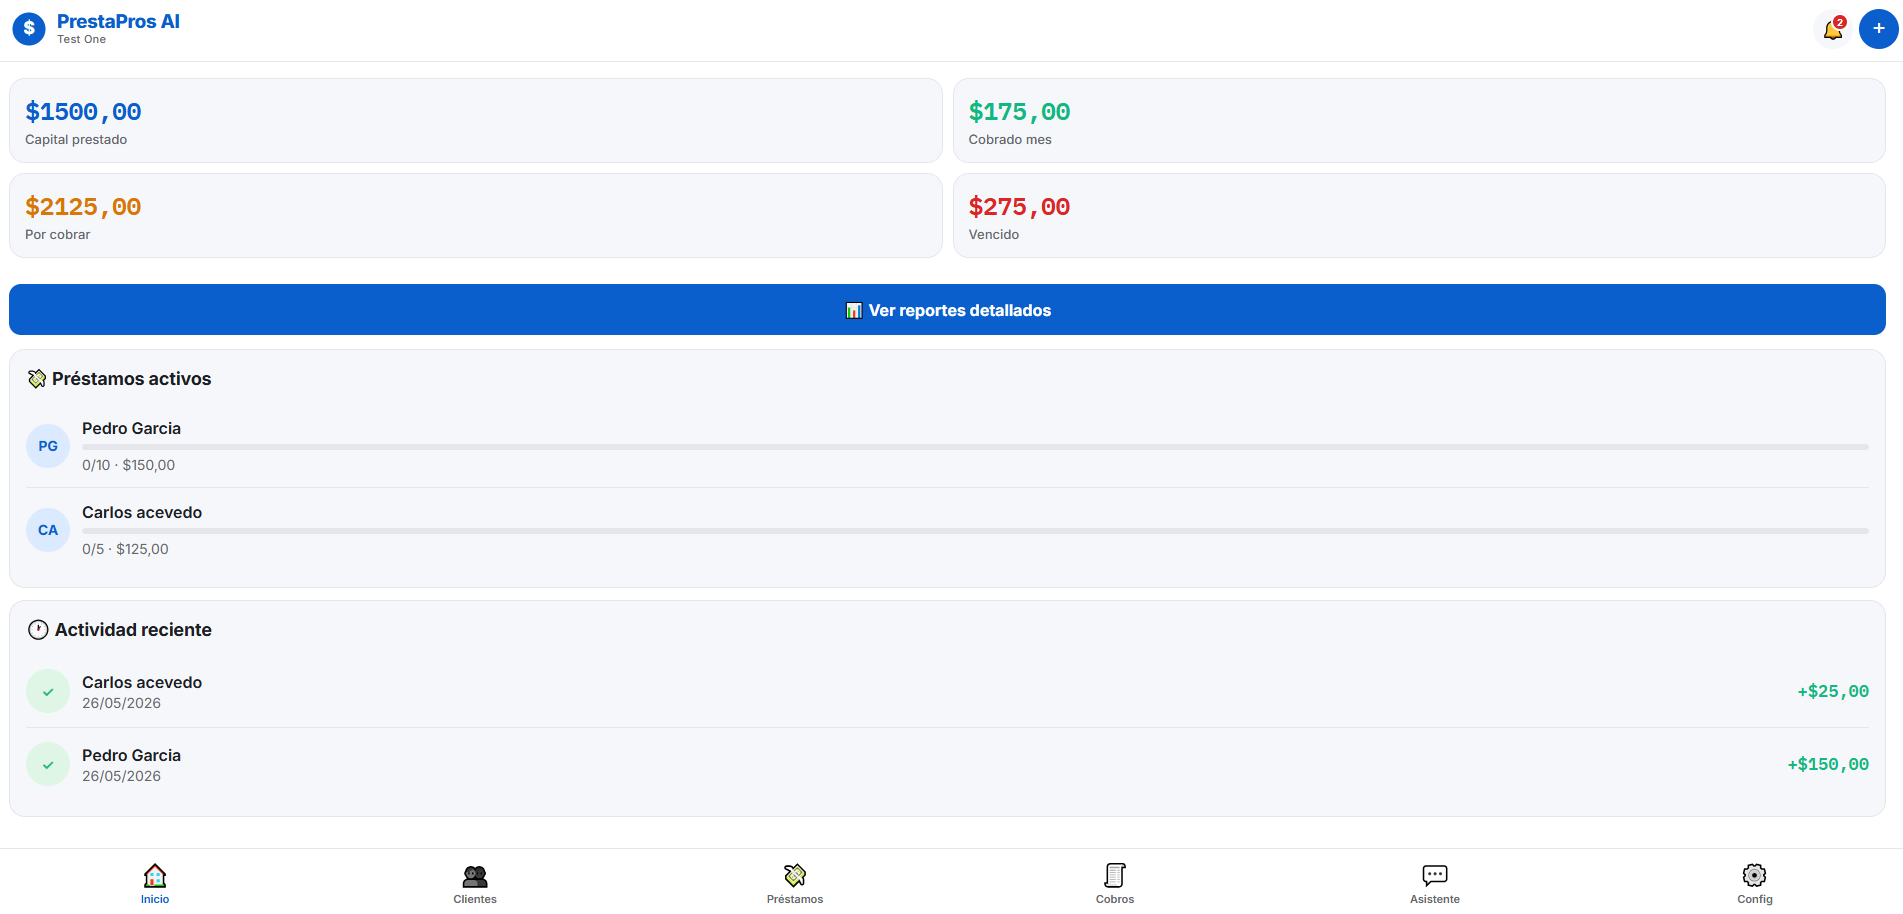The image size is (1903, 914).
Task: Go to Inicio house icon
Action: coord(155,876)
